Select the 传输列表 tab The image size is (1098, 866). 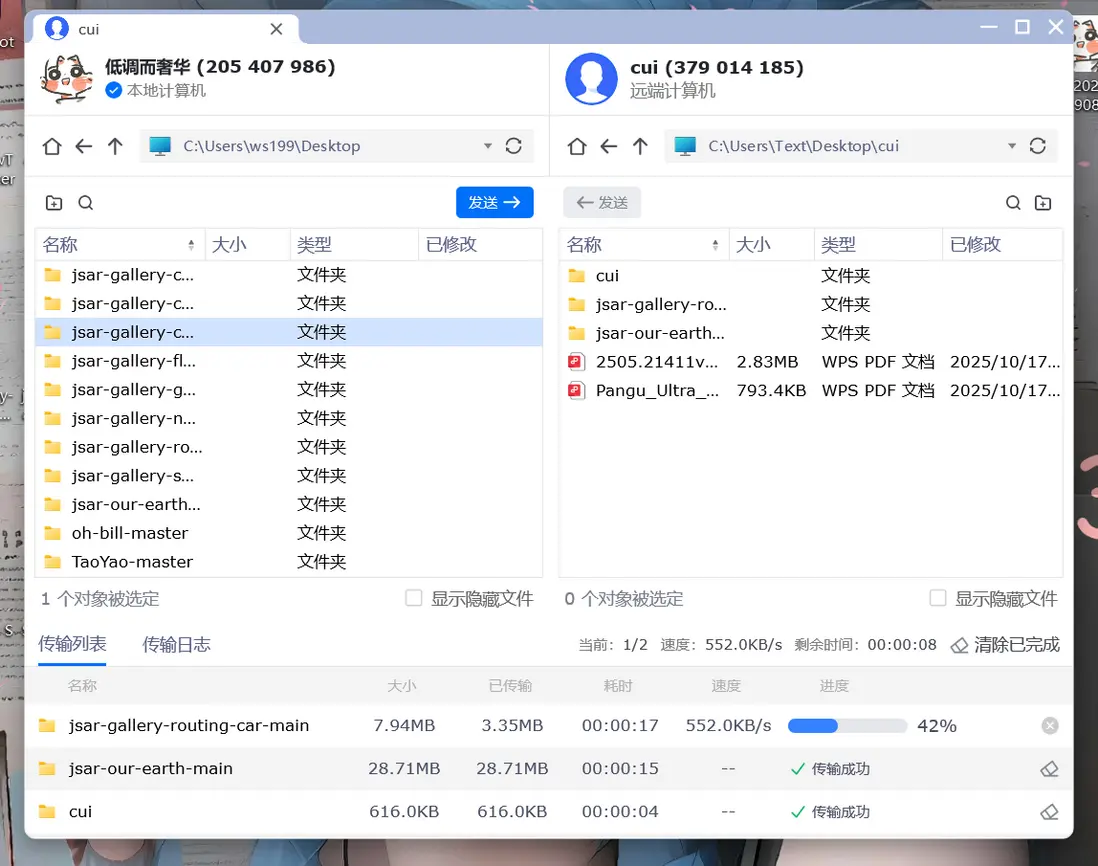point(72,644)
